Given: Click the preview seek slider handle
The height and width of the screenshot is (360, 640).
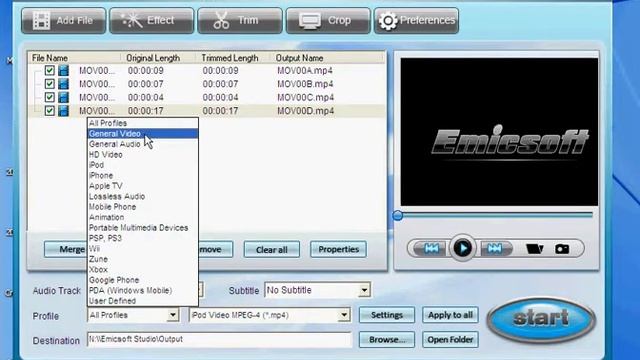Looking at the screenshot, I should (x=398, y=215).
